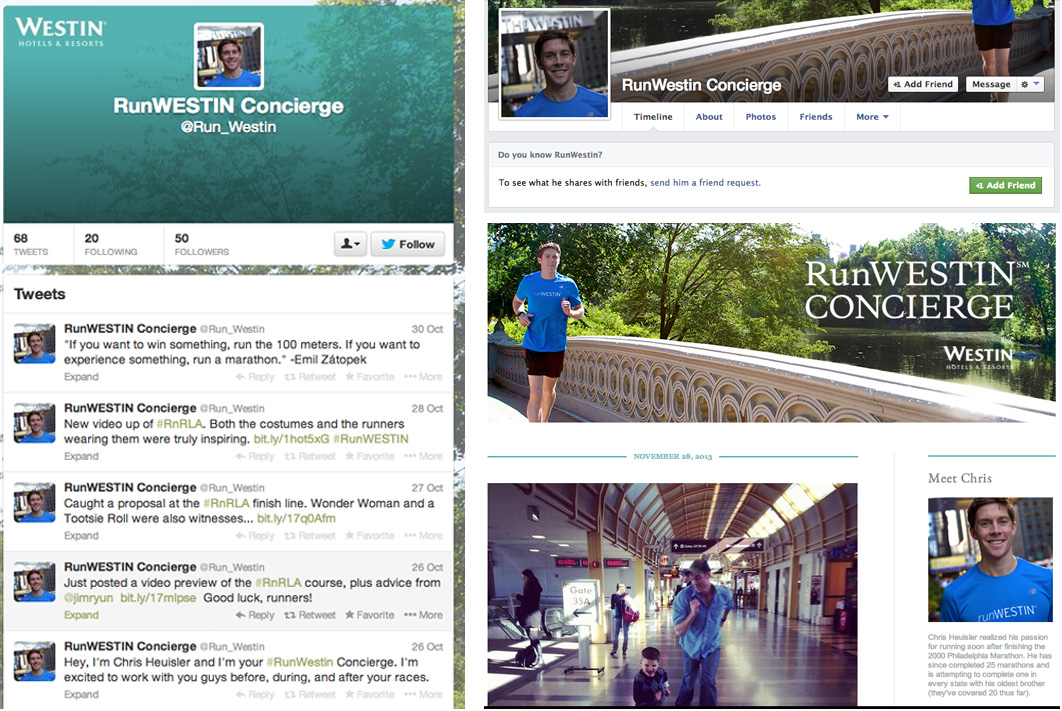Message RunWestin on Facebook
The image size is (1062, 711).
(991, 84)
